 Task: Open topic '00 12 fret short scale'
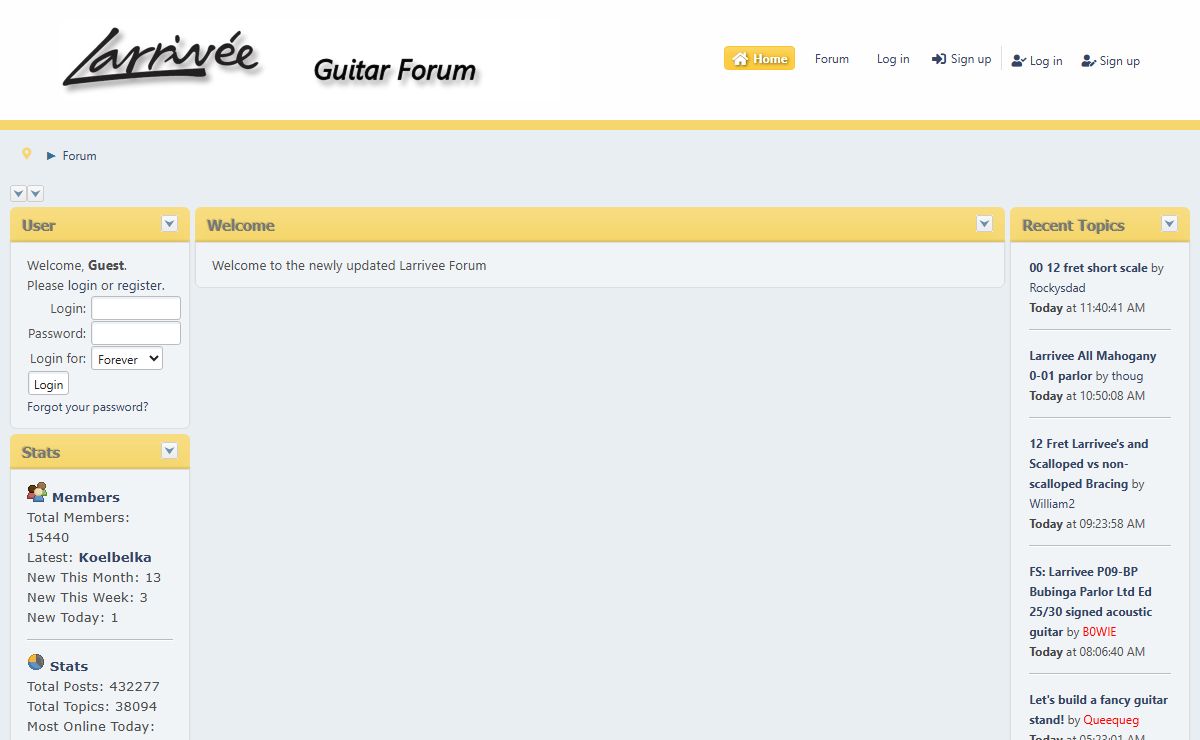[x=1088, y=268]
